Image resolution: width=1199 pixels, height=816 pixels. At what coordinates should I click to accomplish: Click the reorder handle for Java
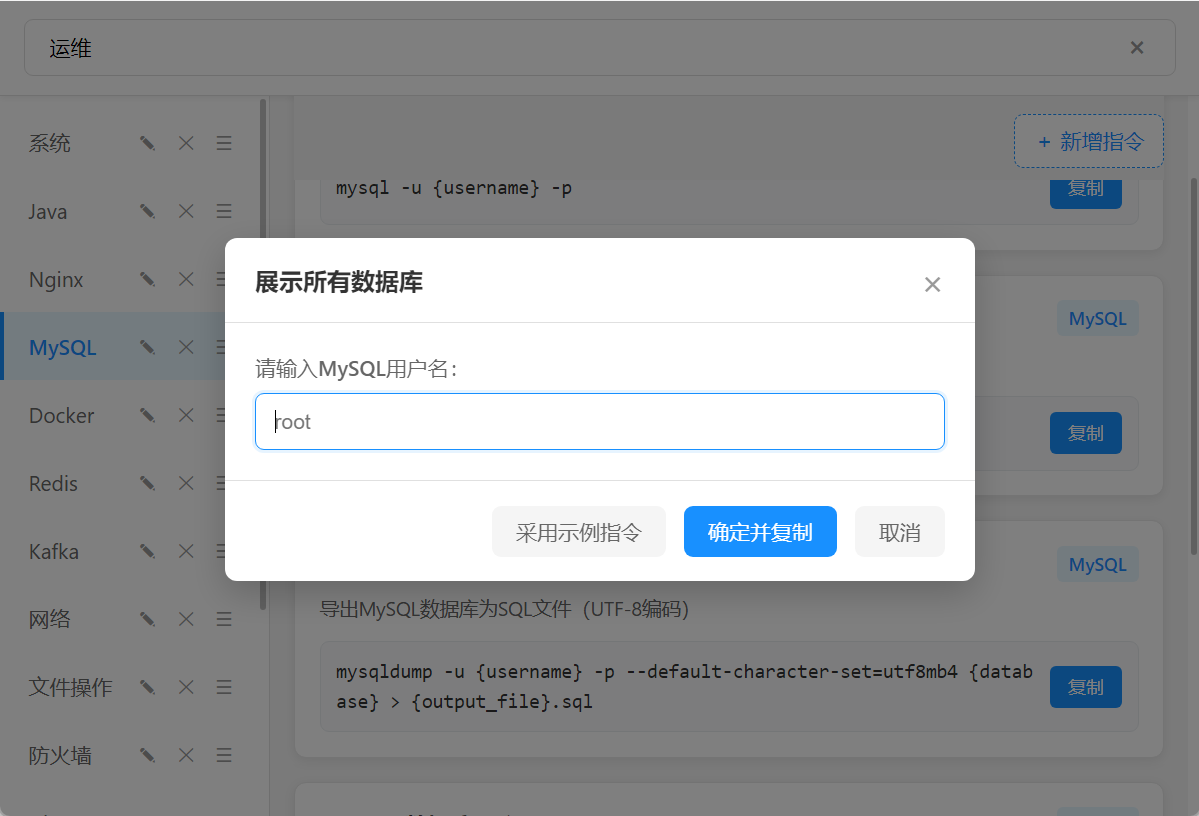pos(223,211)
